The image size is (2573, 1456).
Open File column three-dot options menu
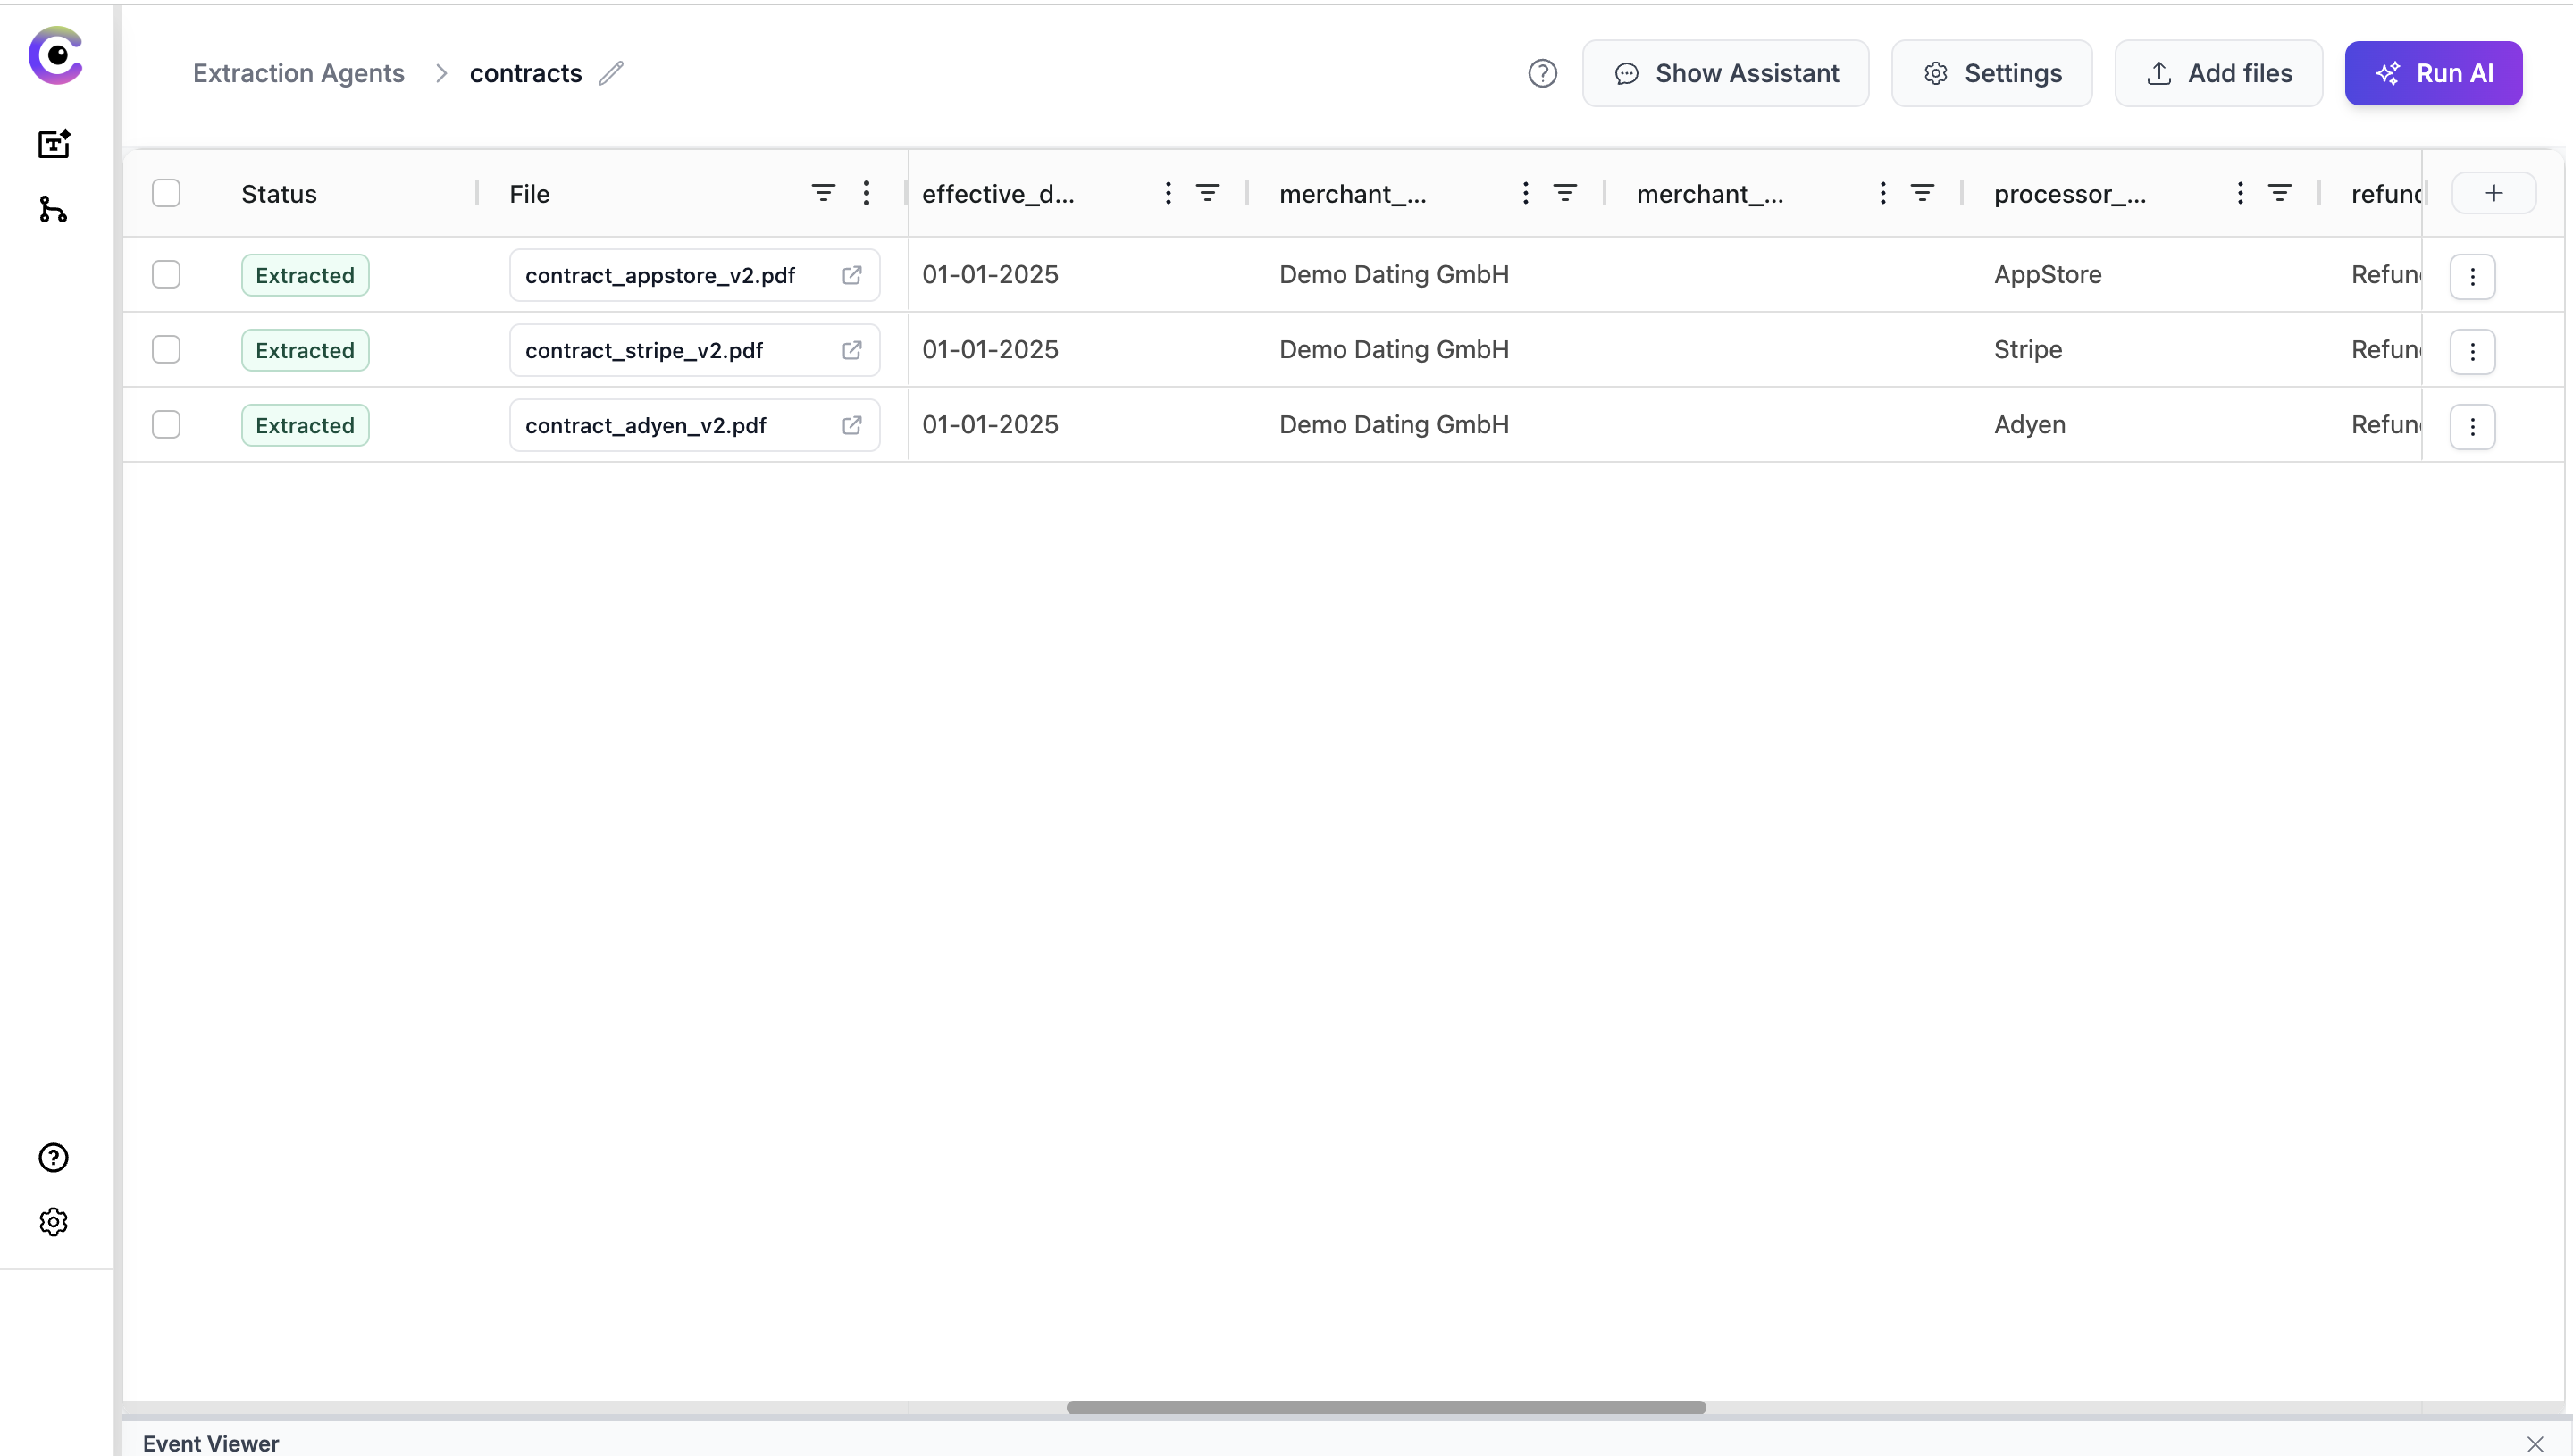(867, 193)
